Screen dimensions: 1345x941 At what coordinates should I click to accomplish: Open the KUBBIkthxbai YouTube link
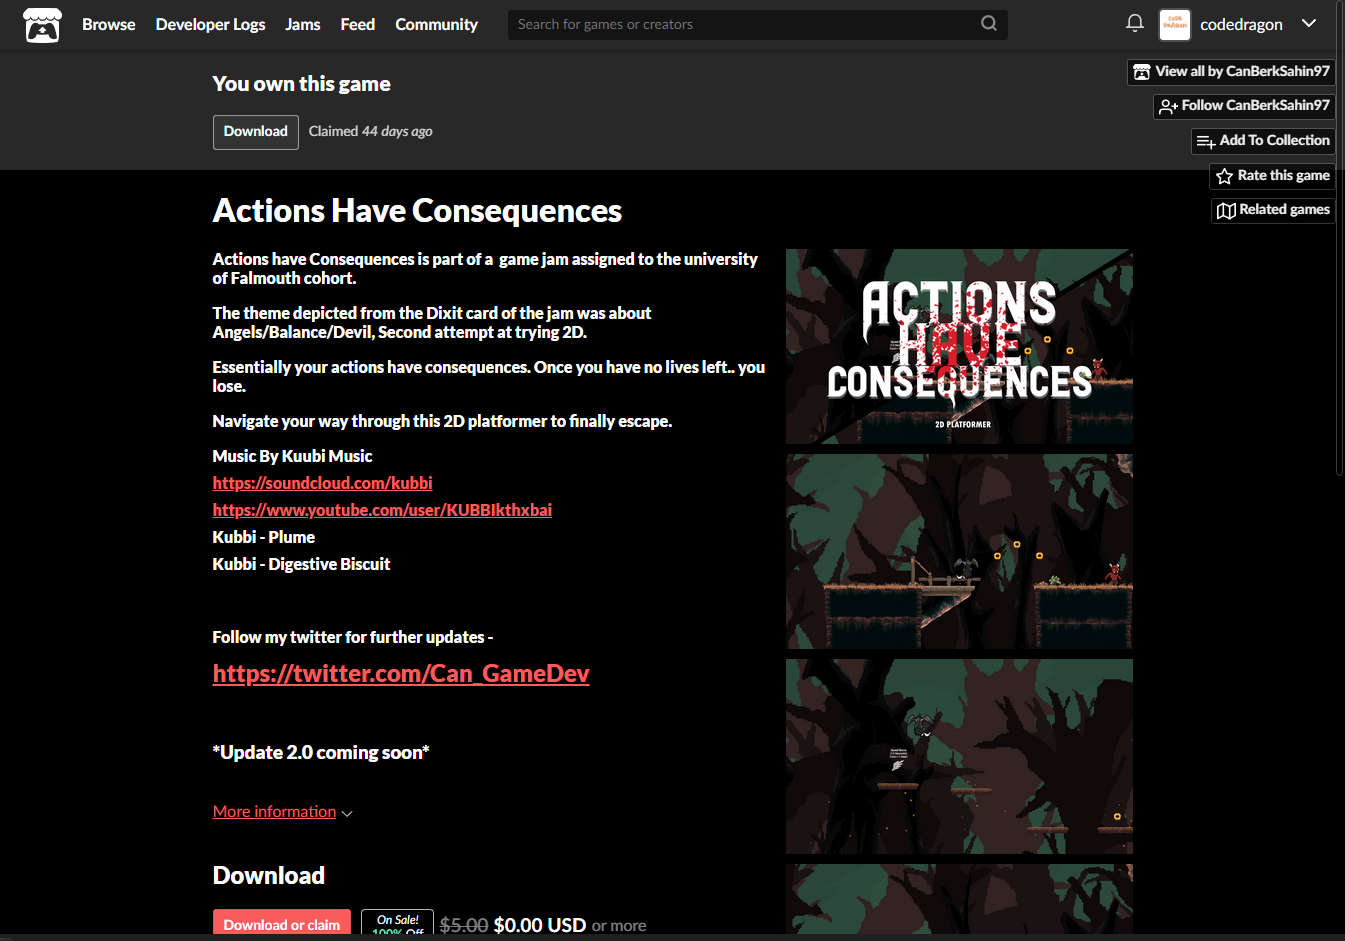point(382,510)
